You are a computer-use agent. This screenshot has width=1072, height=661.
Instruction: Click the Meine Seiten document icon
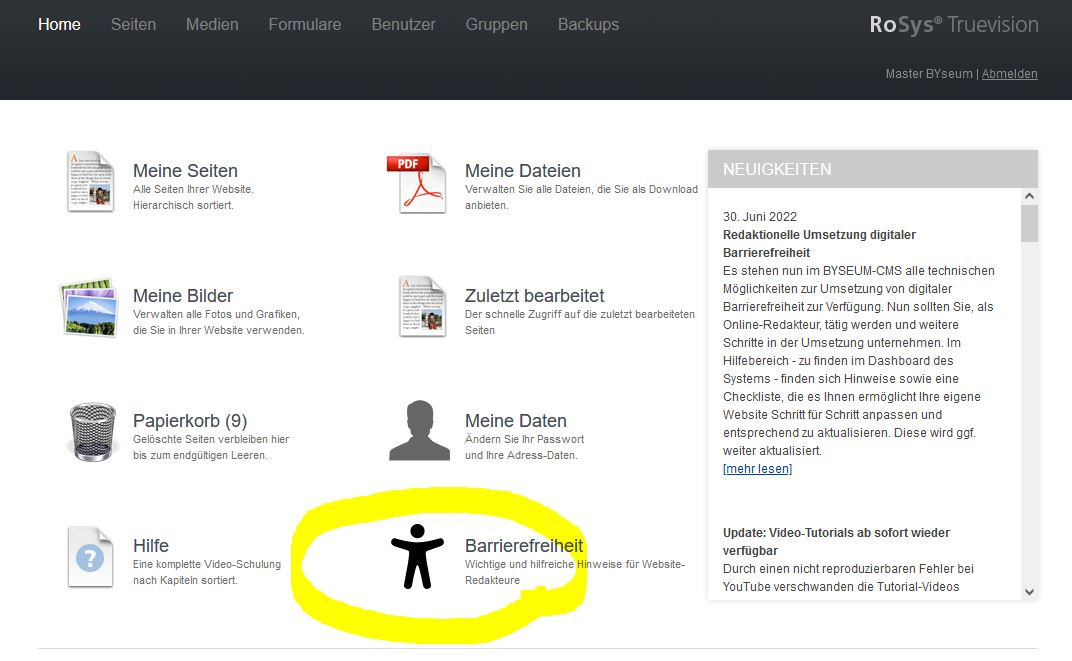coord(90,181)
